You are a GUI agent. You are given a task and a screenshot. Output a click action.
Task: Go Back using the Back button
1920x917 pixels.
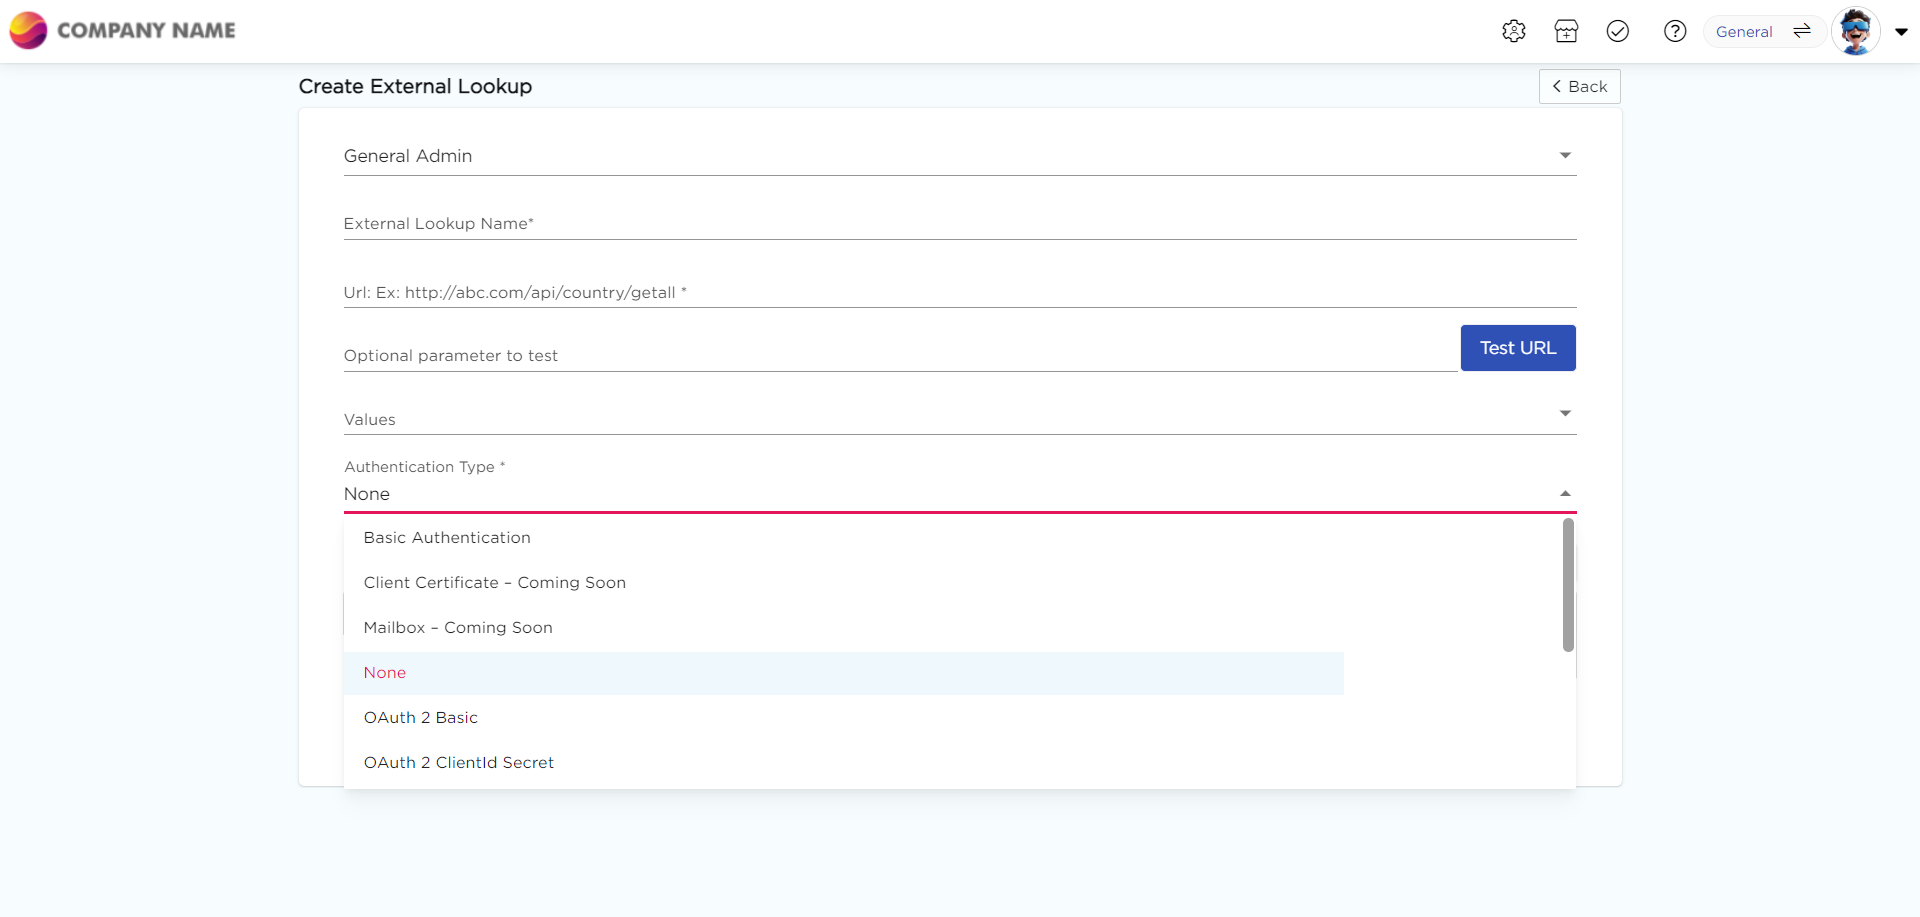[x=1579, y=87]
